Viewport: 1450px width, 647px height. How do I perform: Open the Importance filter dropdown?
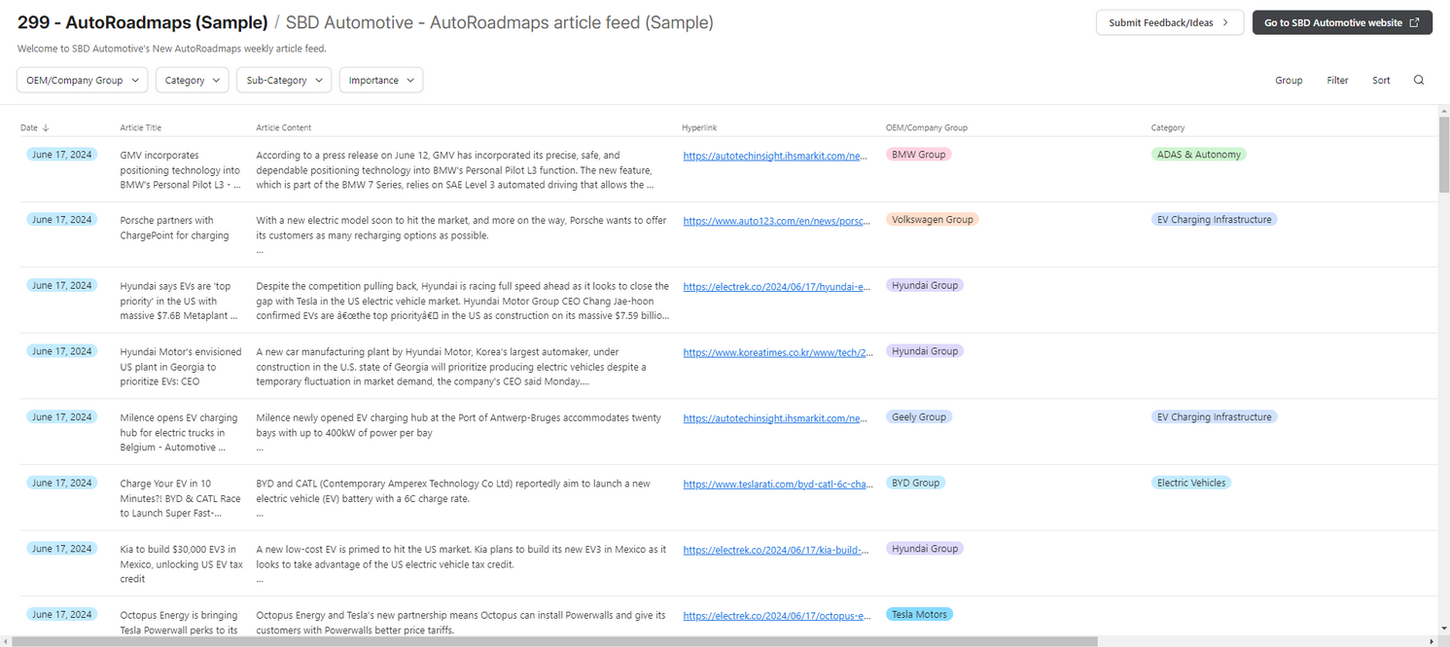[x=381, y=80]
